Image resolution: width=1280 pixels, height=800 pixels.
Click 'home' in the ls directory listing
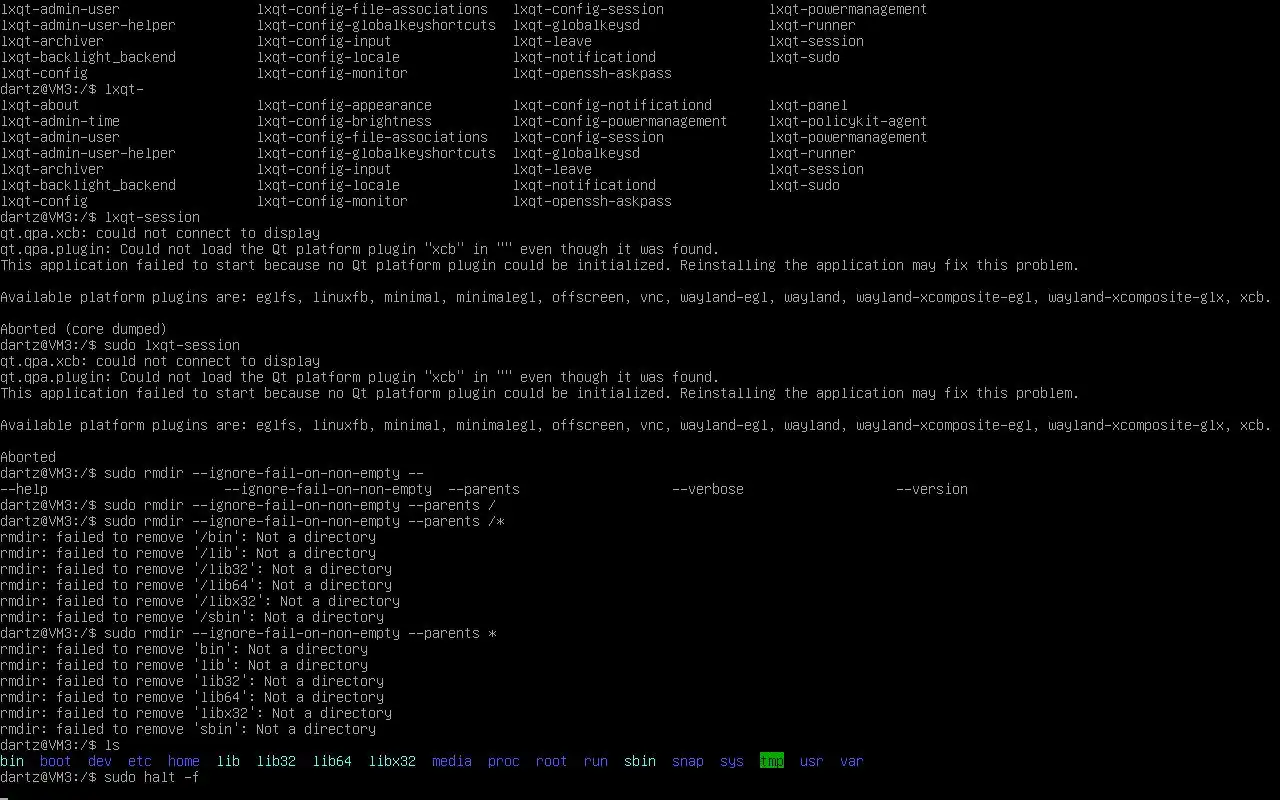click(x=184, y=761)
